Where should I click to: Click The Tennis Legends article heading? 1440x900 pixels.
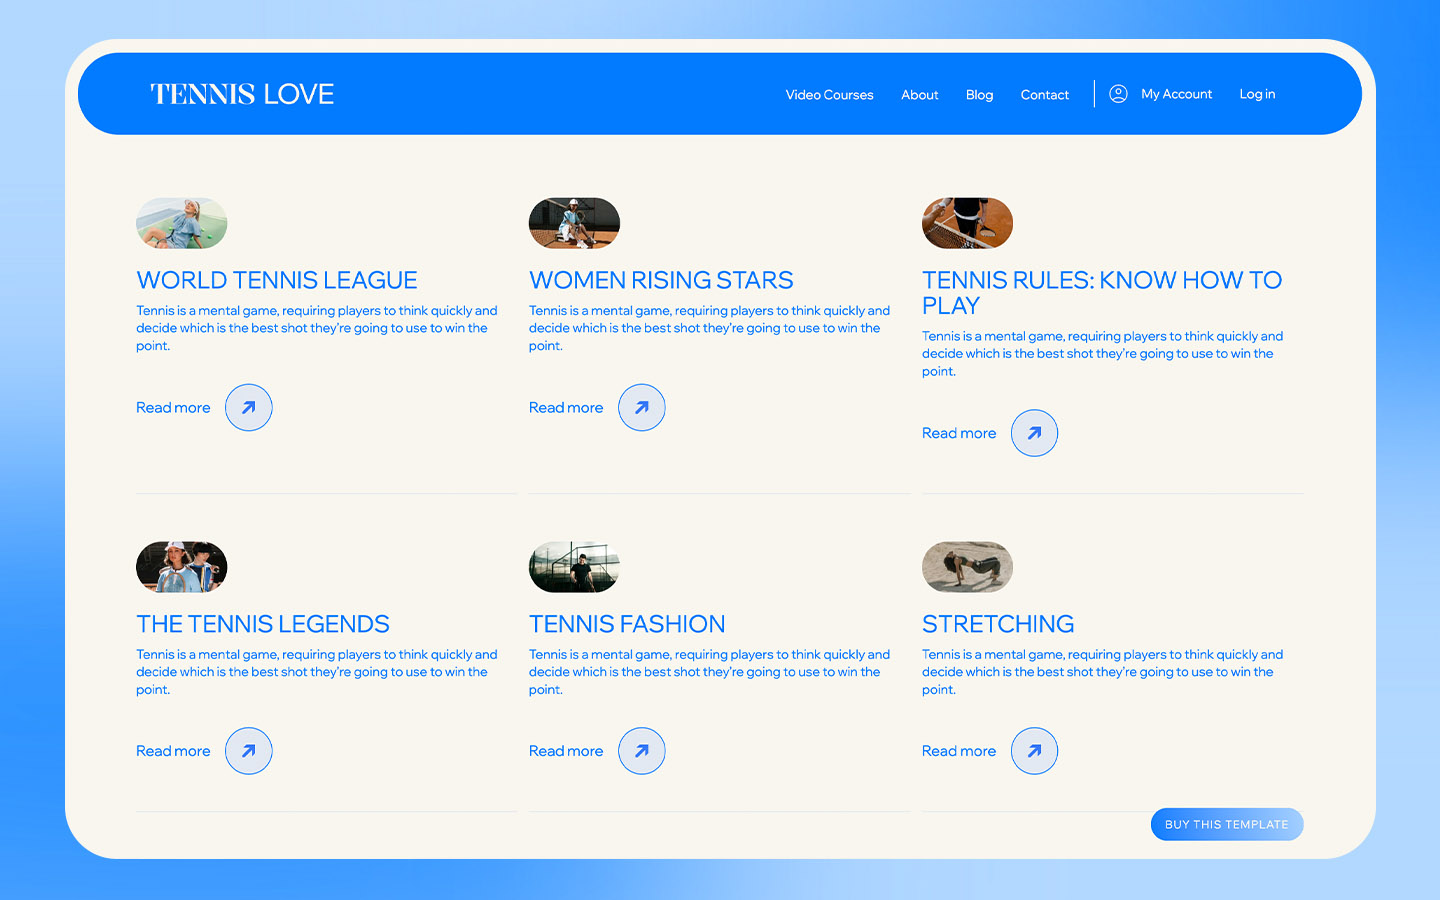pos(262,623)
